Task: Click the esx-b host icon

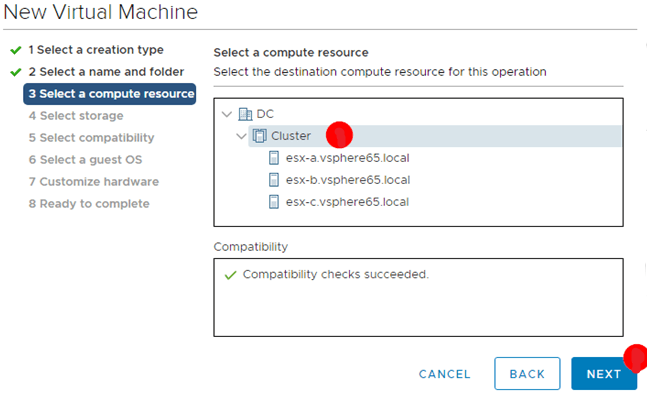Action: 274,180
